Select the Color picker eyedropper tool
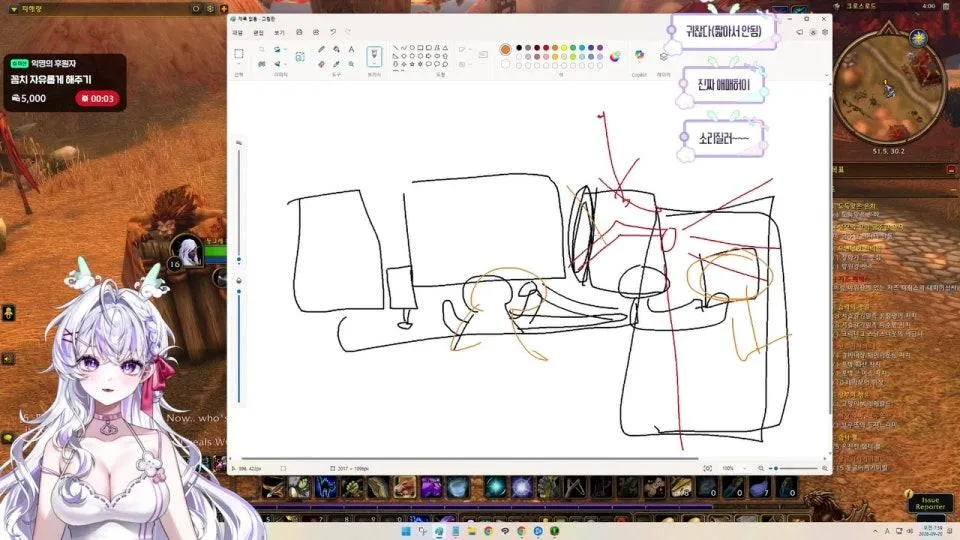 (336, 64)
